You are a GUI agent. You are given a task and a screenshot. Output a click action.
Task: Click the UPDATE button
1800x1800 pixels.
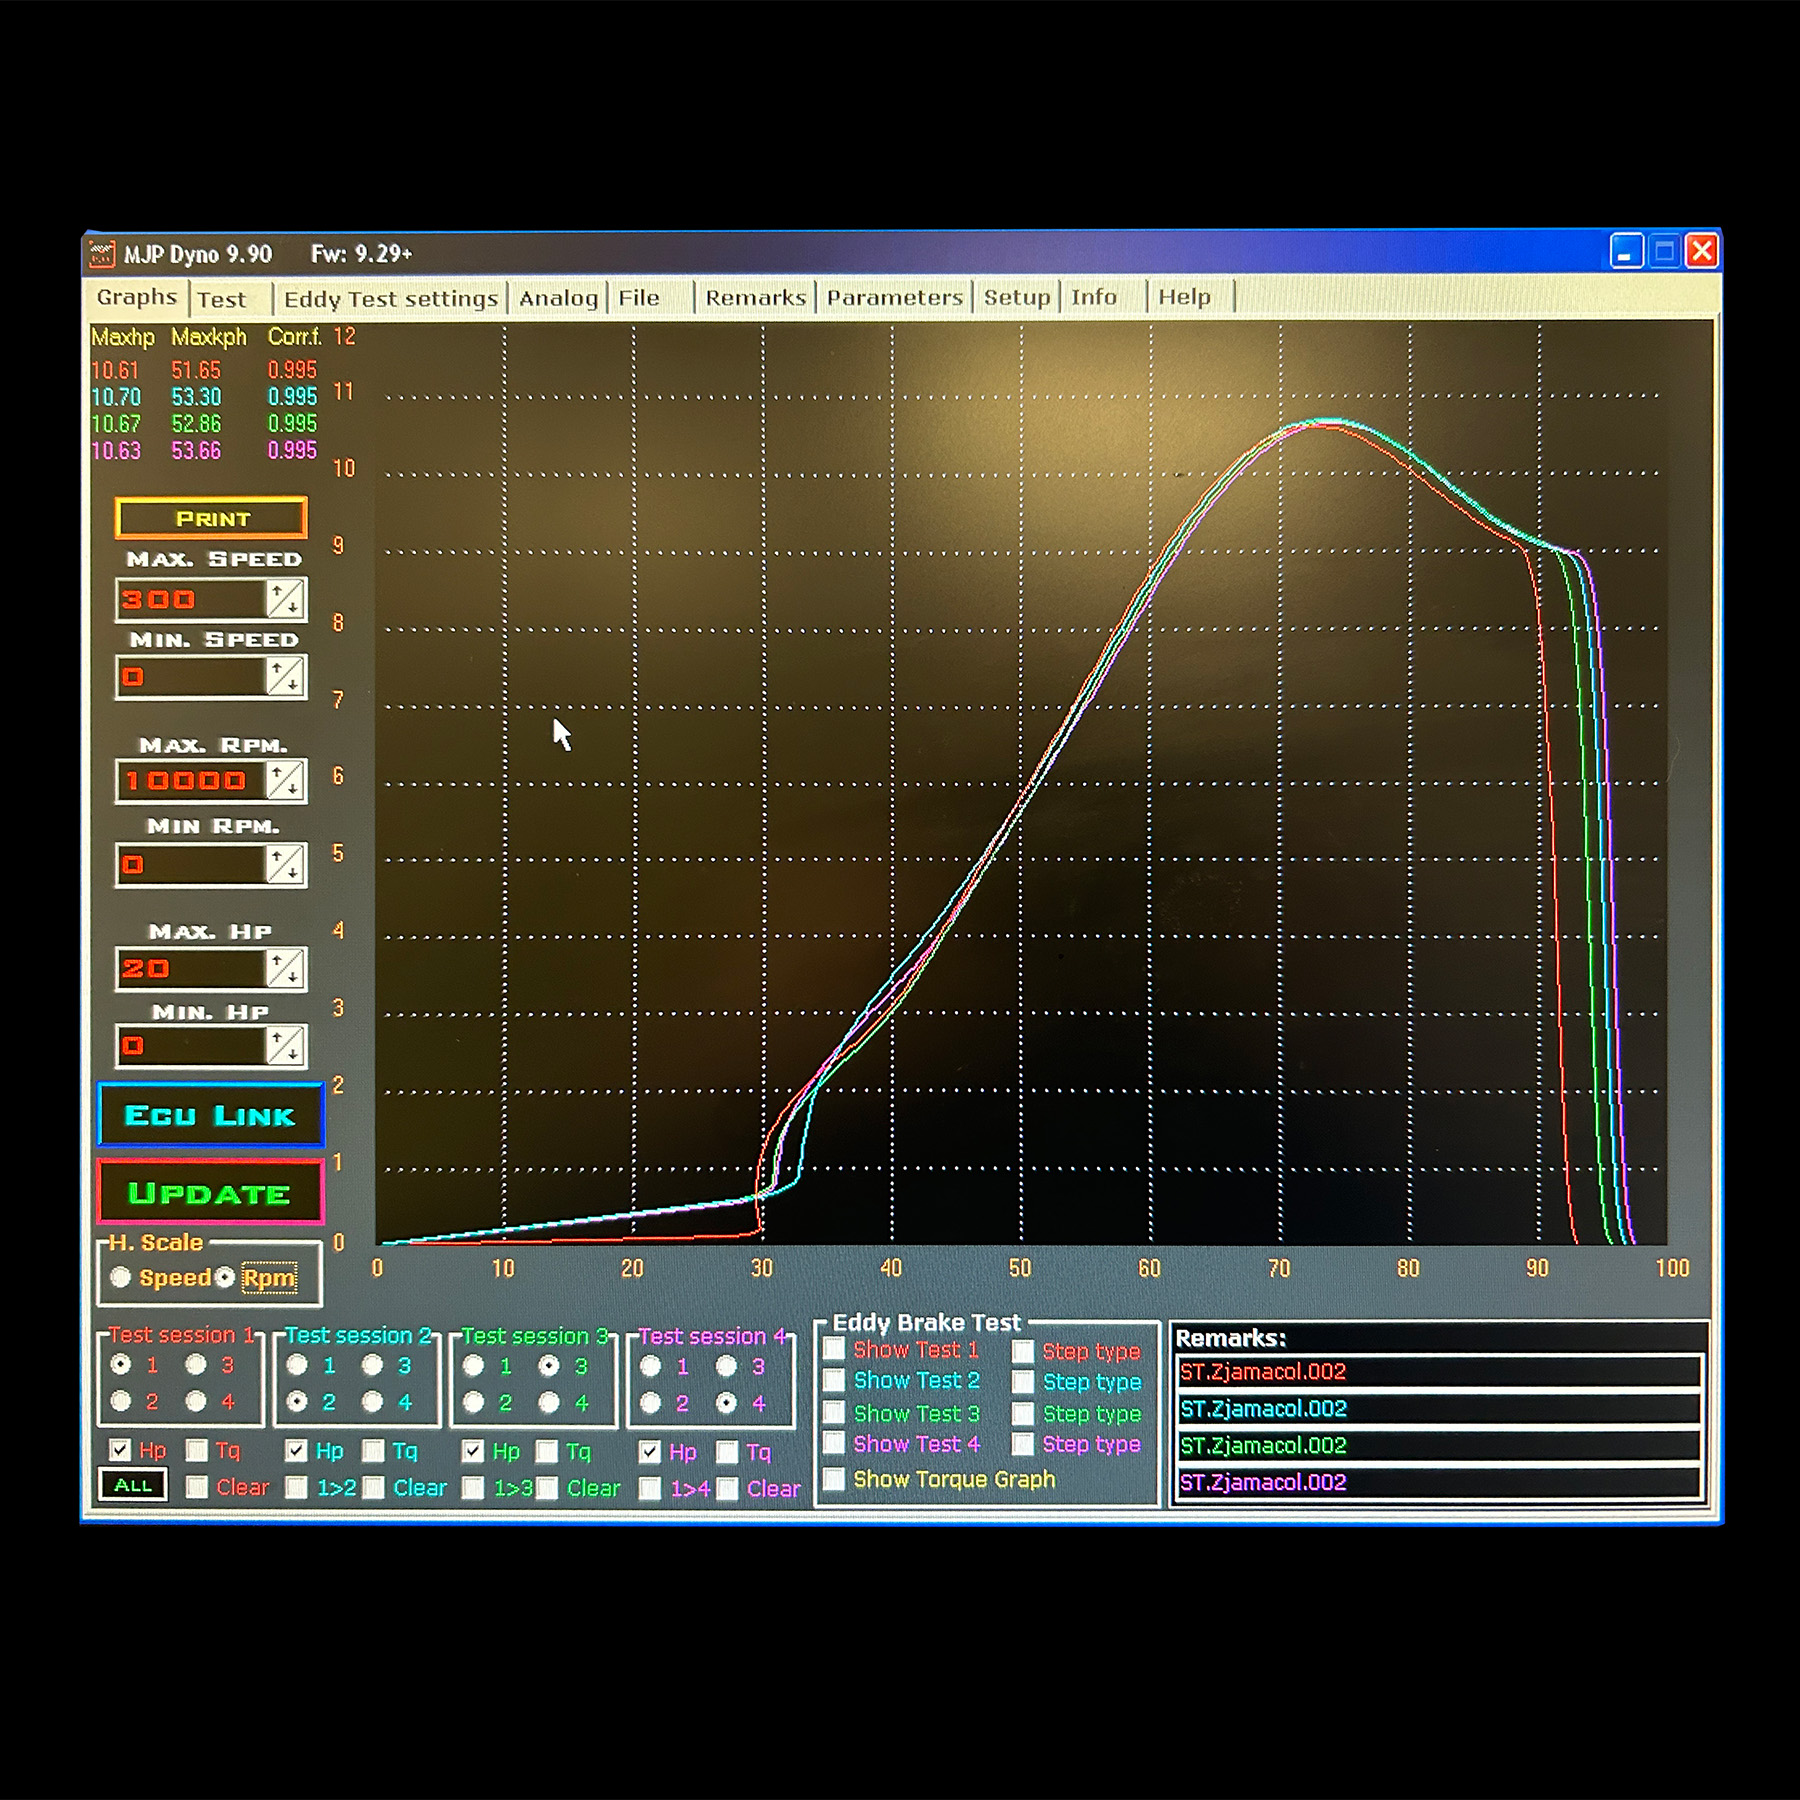coord(210,1193)
